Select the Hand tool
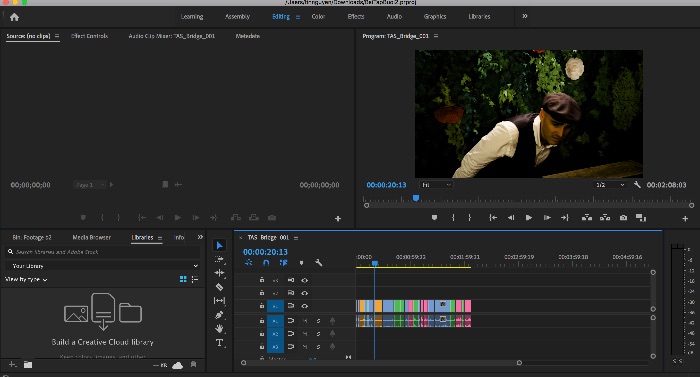This screenshot has height=377, width=700. [x=219, y=329]
